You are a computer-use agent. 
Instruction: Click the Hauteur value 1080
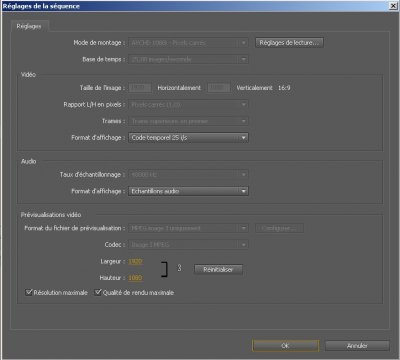tap(135, 278)
